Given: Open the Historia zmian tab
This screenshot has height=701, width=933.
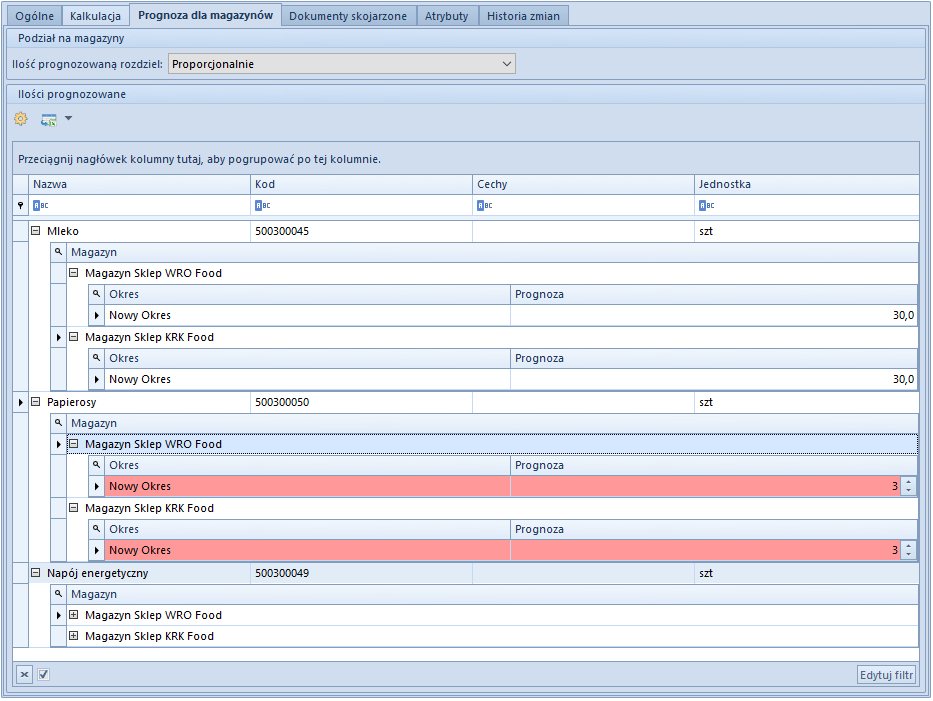Looking at the screenshot, I should click(x=523, y=16).
